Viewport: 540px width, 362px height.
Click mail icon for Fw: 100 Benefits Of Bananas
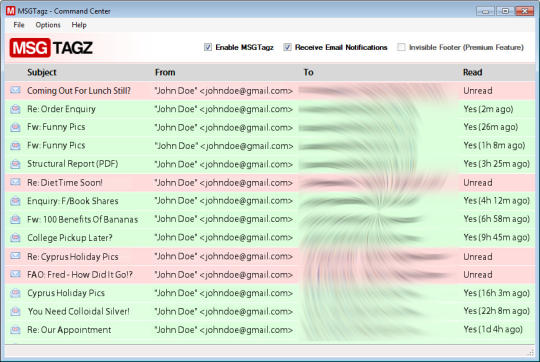pyautogui.click(x=15, y=219)
